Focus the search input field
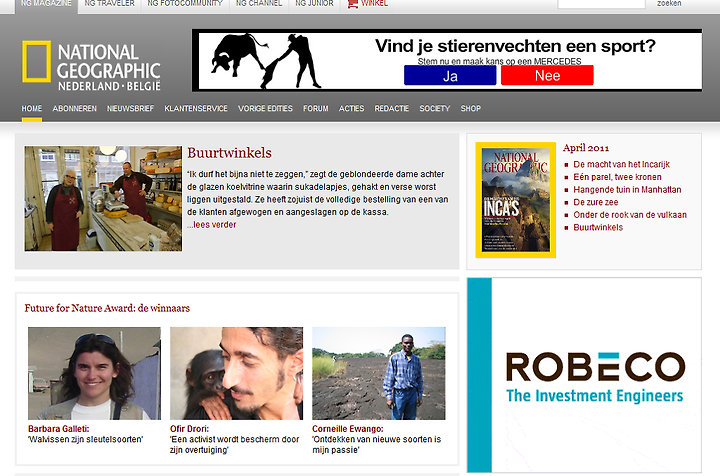Screen dimensions: 720x476 602,4
